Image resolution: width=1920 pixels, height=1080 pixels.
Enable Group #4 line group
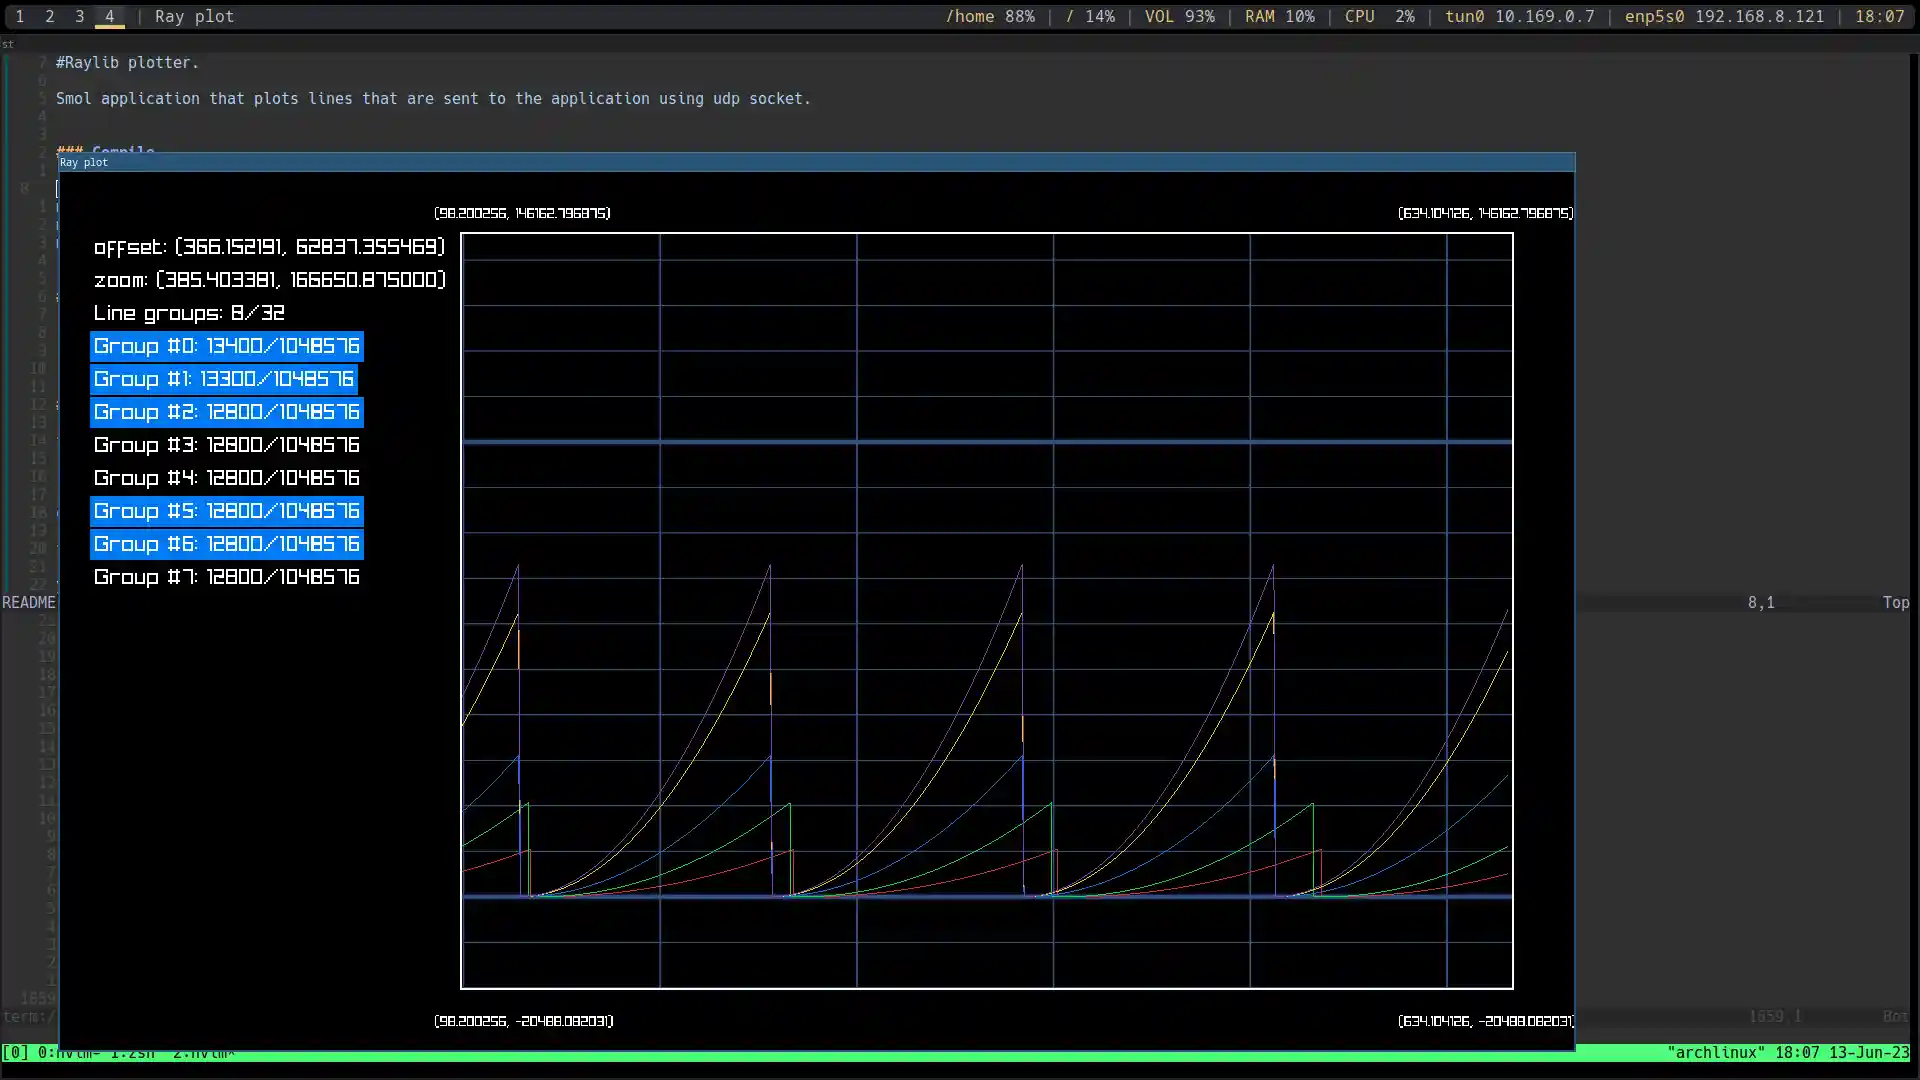tap(226, 478)
